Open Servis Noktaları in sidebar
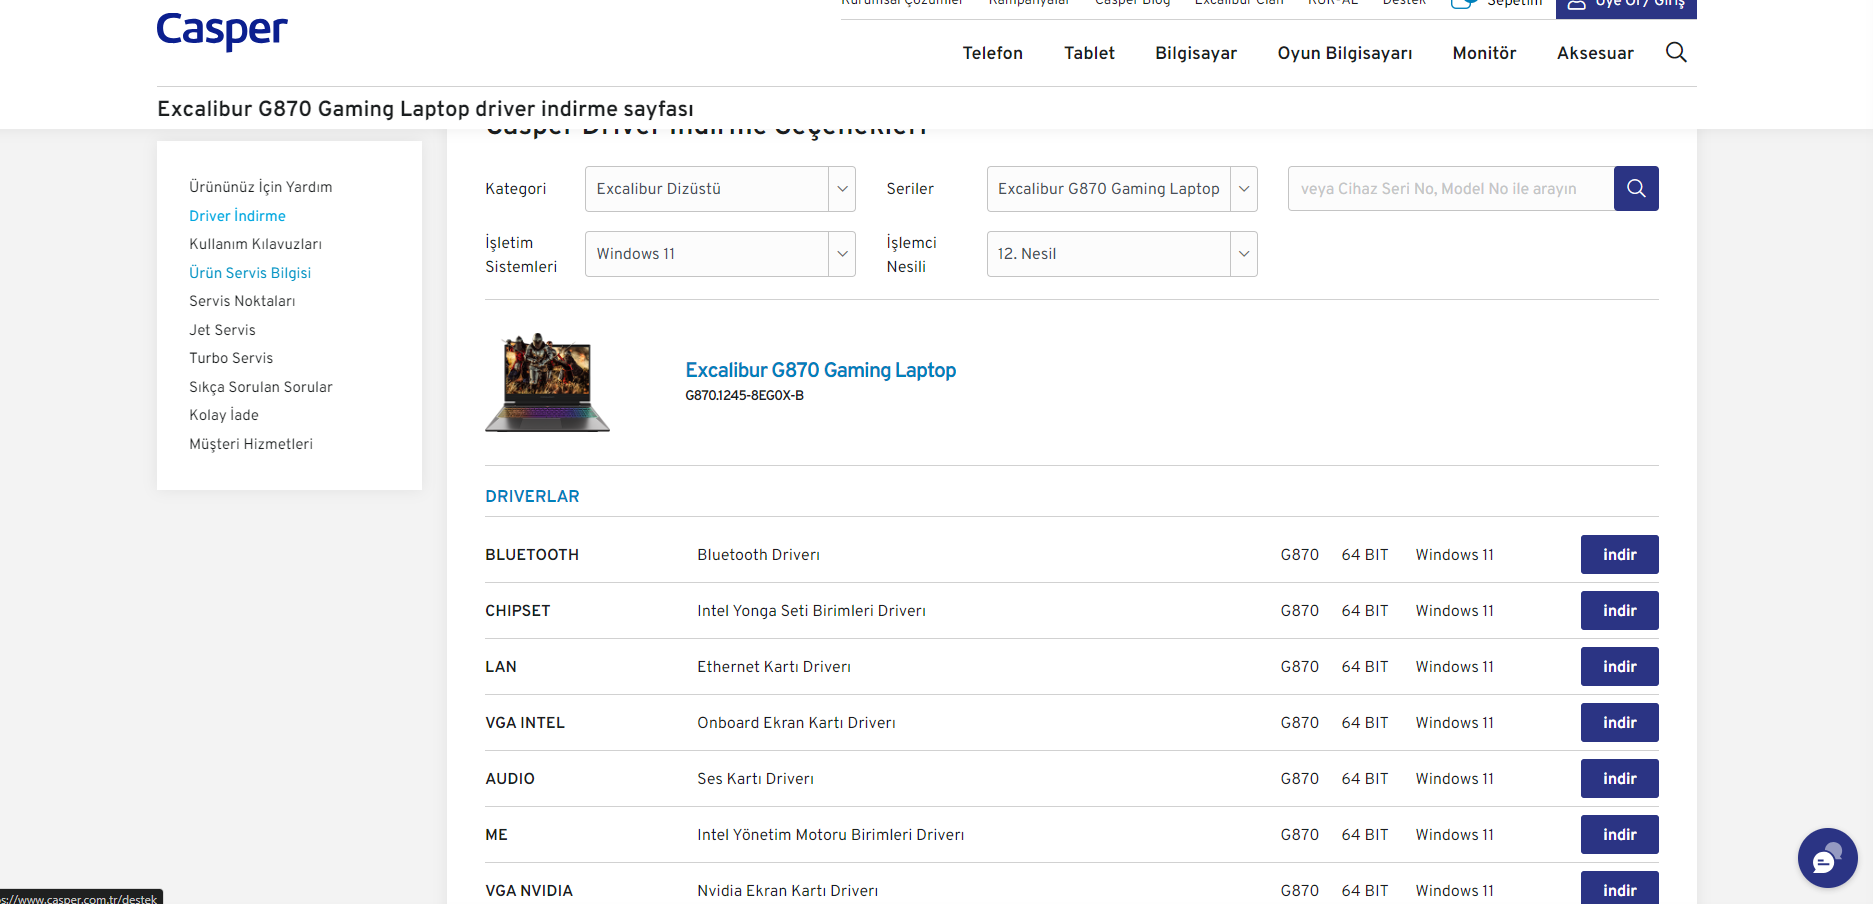Viewport: 1873px width, 904px height. (242, 301)
